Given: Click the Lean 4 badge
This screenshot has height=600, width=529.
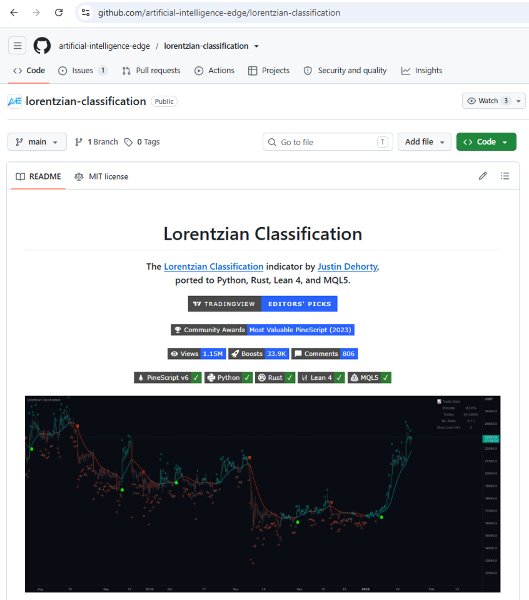Looking at the screenshot, I should click(x=321, y=378).
